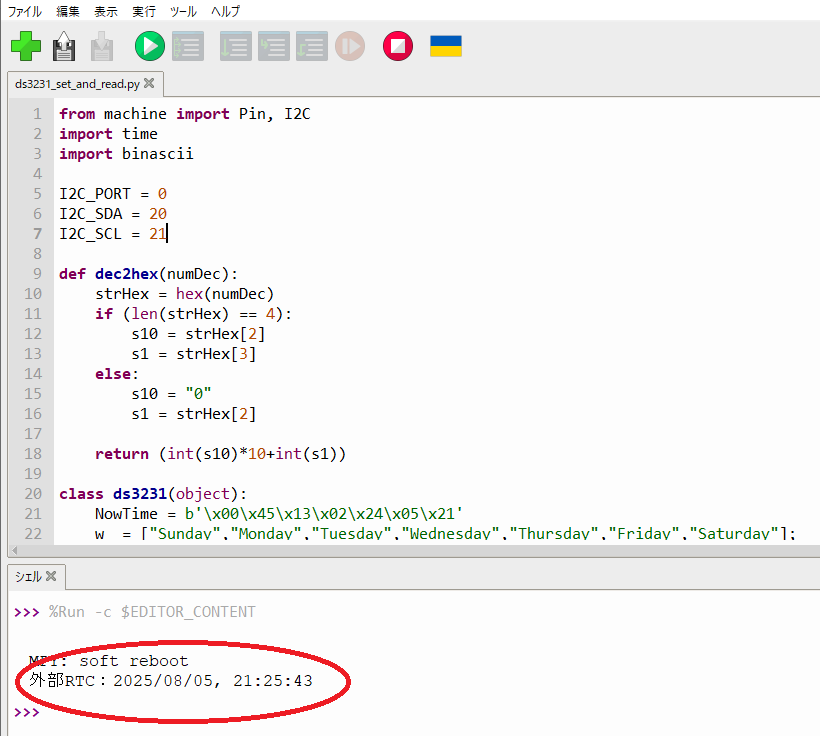Screen dimensions: 820x736
Task: Open the ツール menu
Action: (184, 12)
